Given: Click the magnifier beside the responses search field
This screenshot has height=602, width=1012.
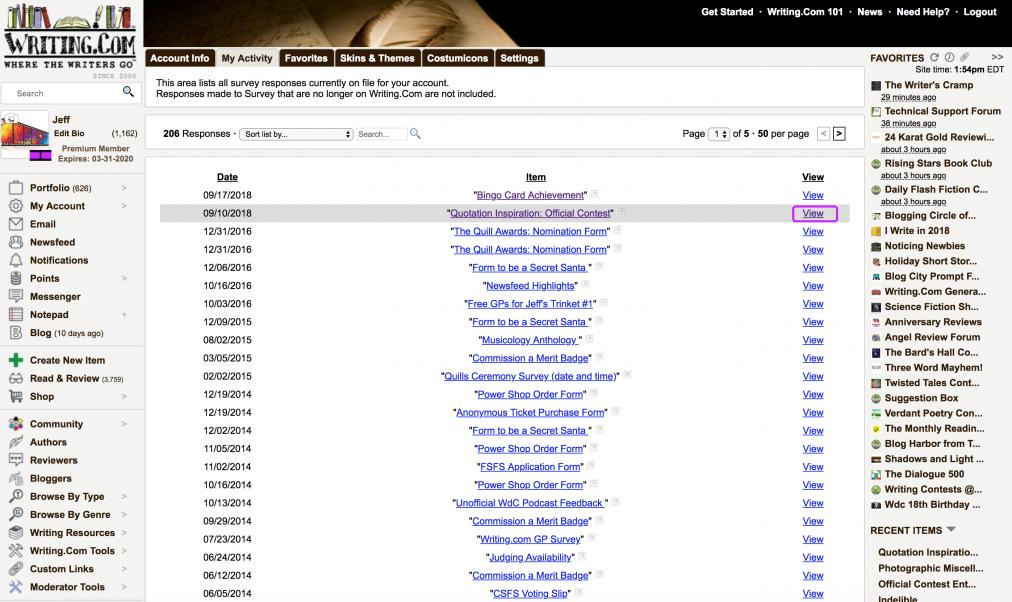Looking at the screenshot, I should pyautogui.click(x=415, y=134).
